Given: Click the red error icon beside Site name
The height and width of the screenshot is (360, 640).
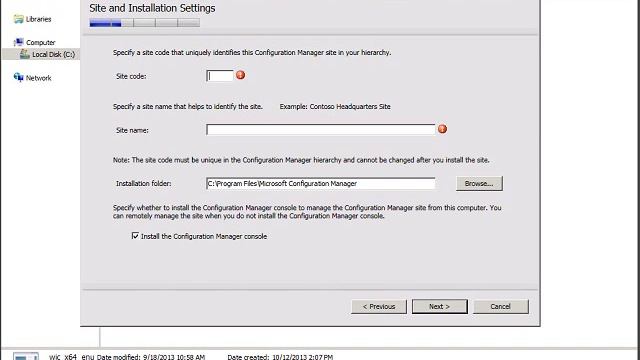Looking at the screenshot, I should [x=442, y=129].
